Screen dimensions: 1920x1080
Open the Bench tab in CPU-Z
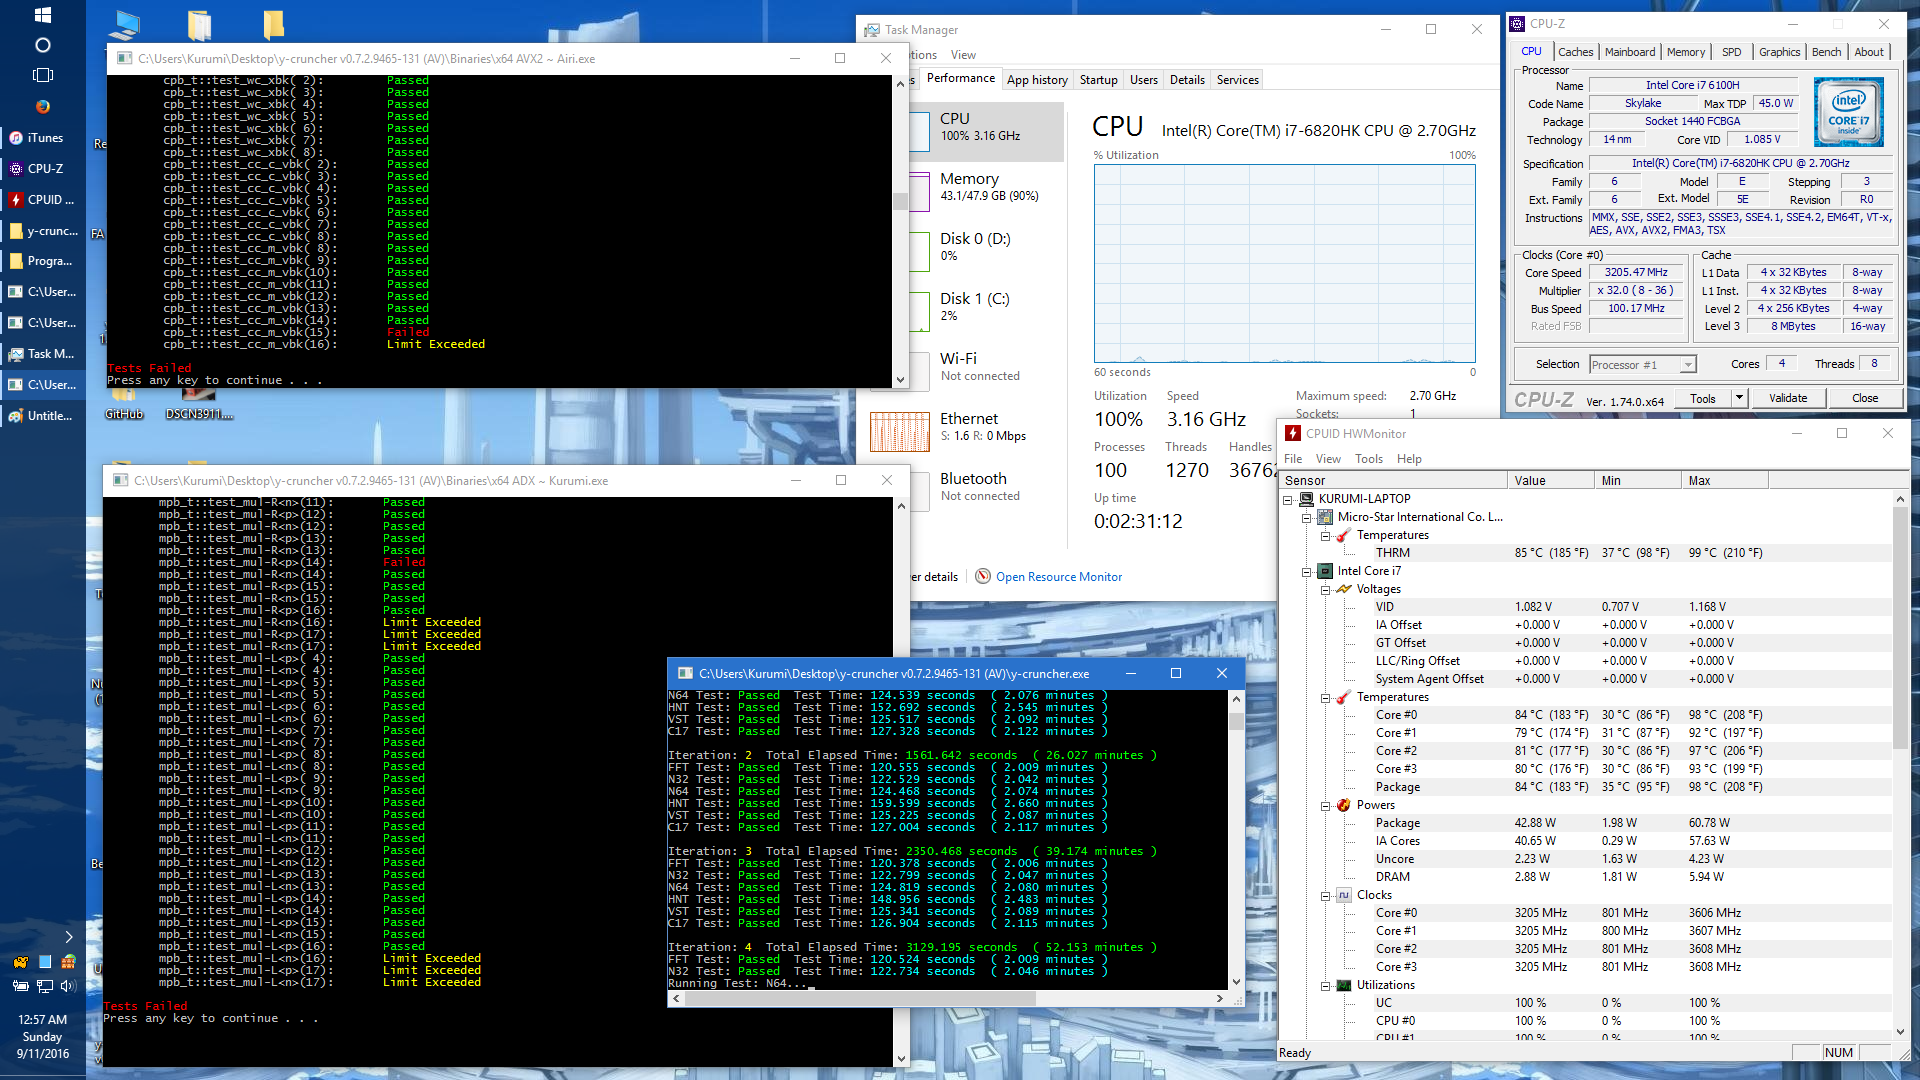coord(1826,52)
